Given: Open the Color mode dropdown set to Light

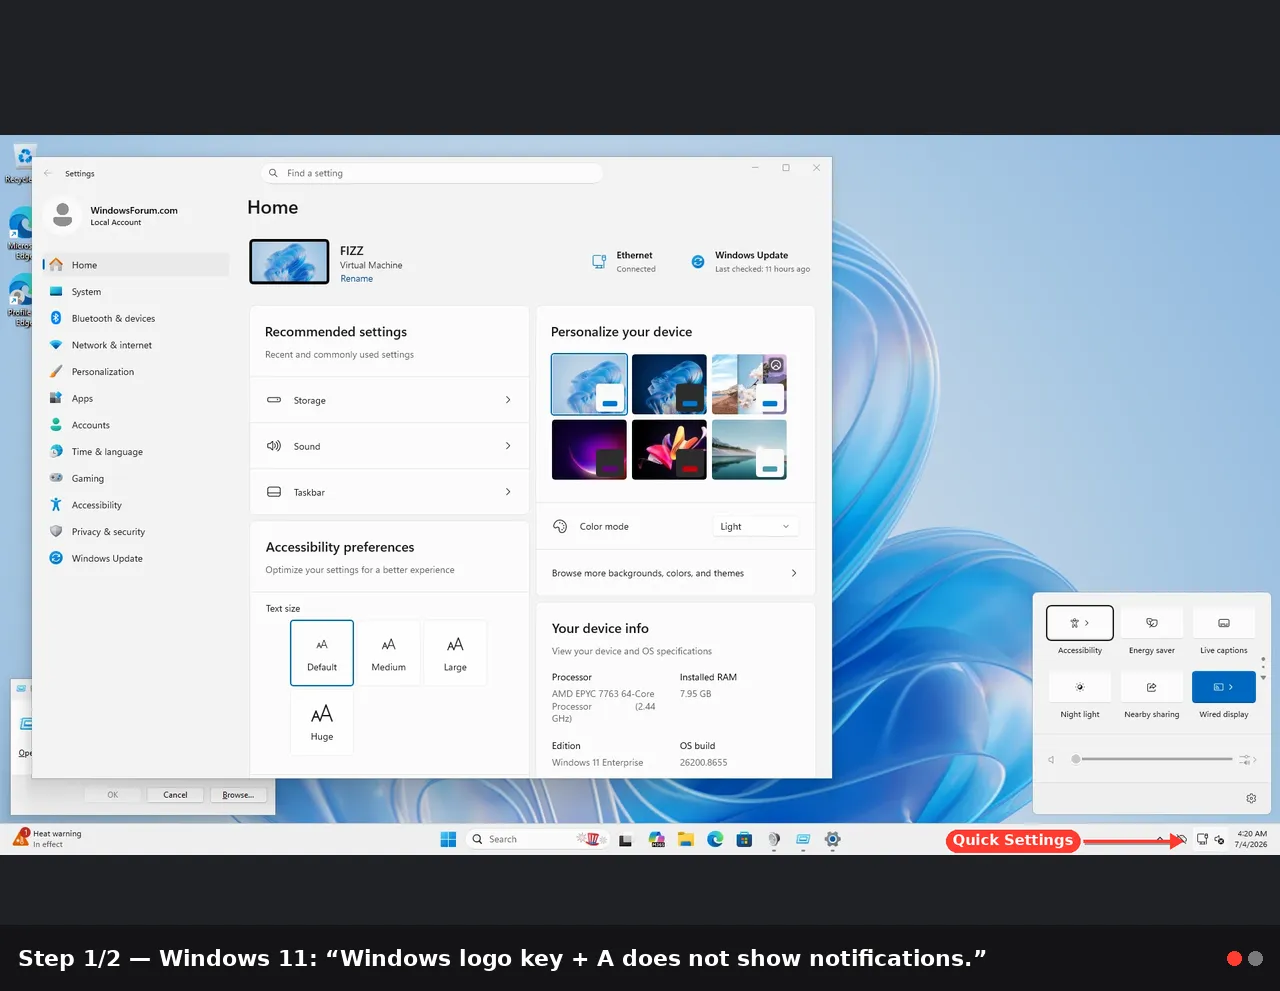Looking at the screenshot, I should pos(755,527).
